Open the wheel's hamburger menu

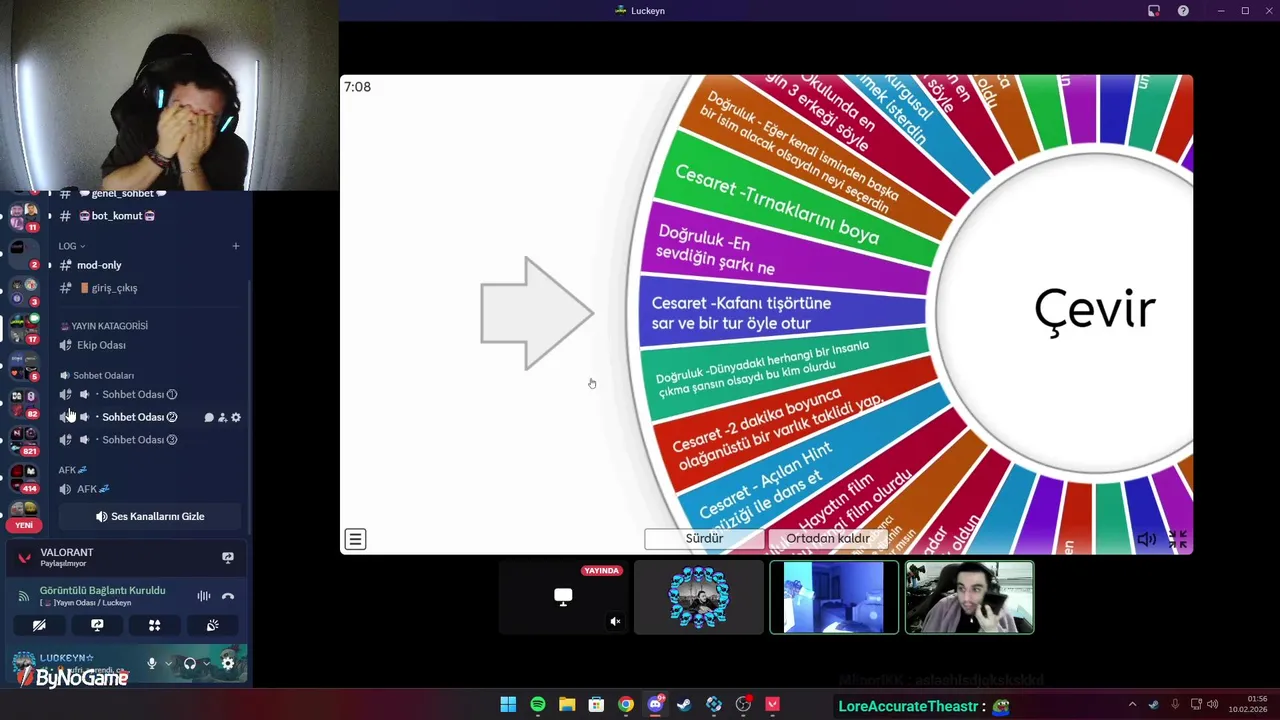[x=355, y=540]
